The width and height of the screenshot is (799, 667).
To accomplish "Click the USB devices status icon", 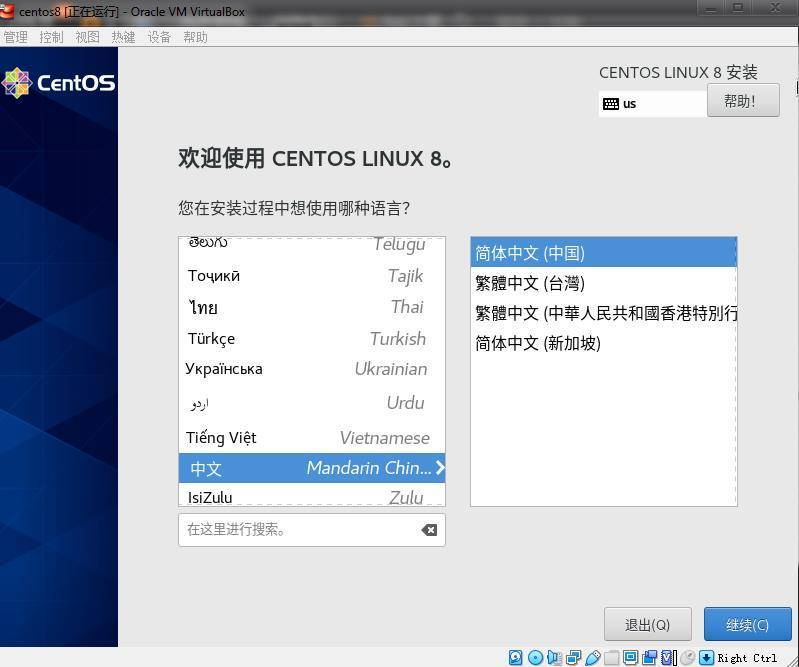I will [x=593, y=657].
